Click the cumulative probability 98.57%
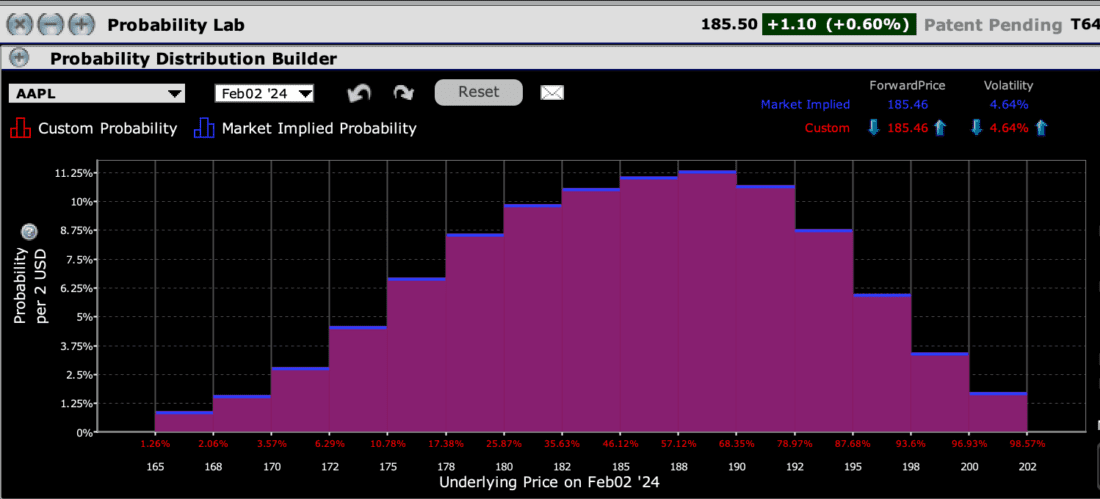 tap(1027, 445)
